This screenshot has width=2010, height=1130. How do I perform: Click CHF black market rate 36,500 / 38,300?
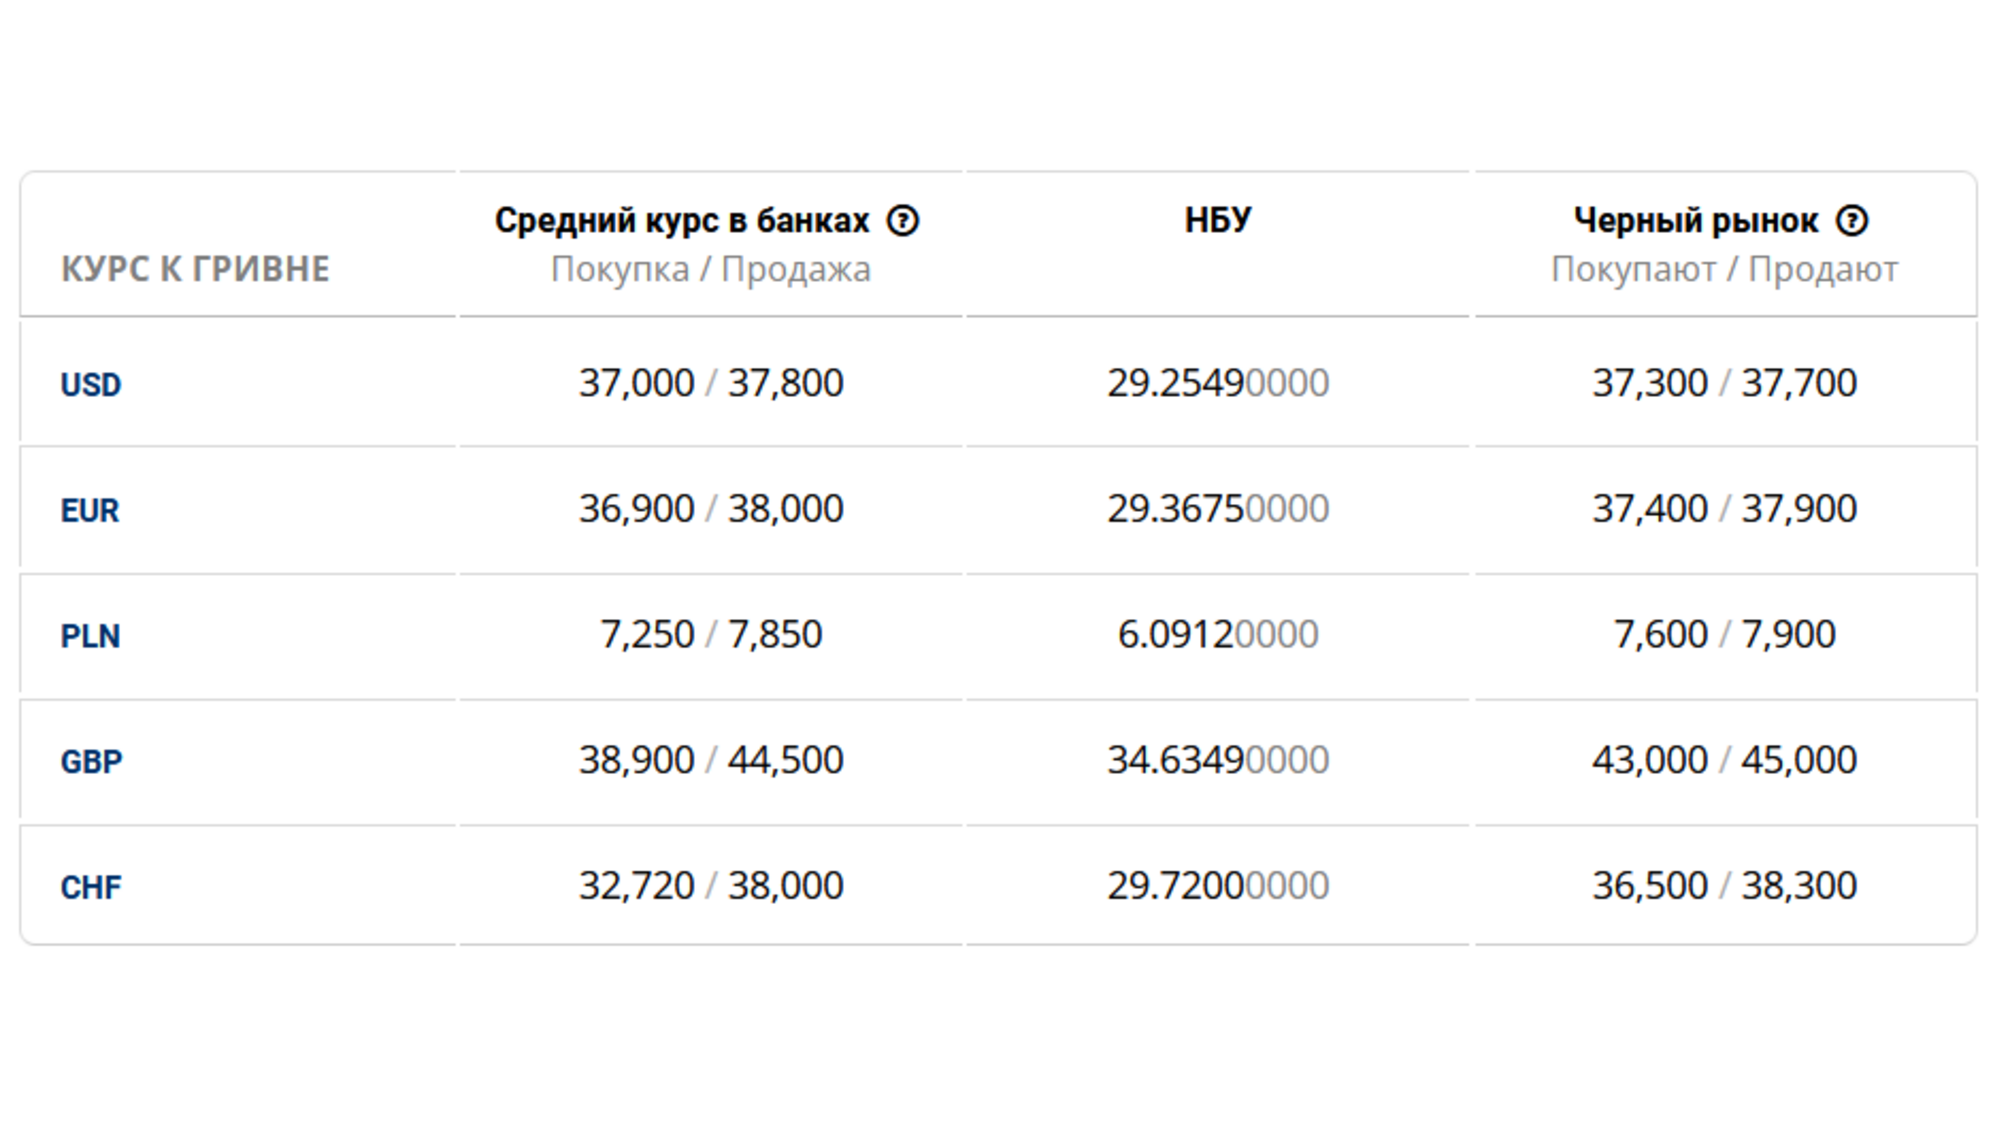point(1724,885)
